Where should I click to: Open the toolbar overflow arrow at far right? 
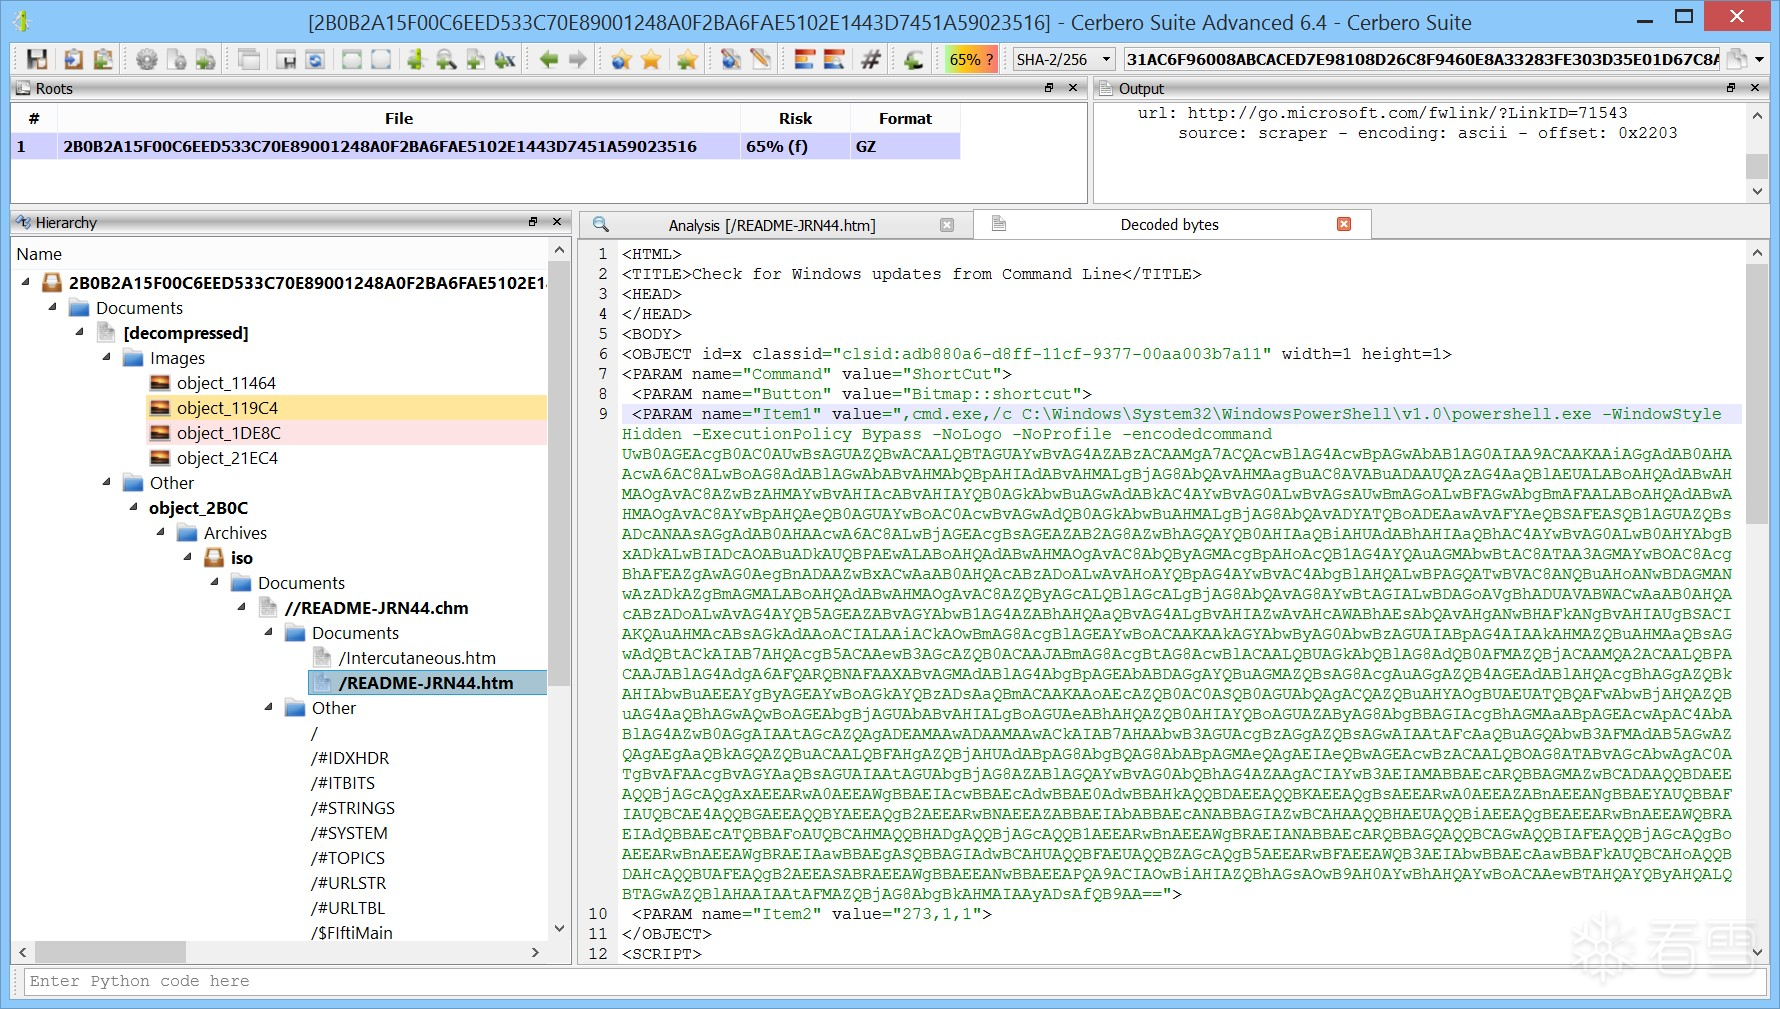[1759, 60]
